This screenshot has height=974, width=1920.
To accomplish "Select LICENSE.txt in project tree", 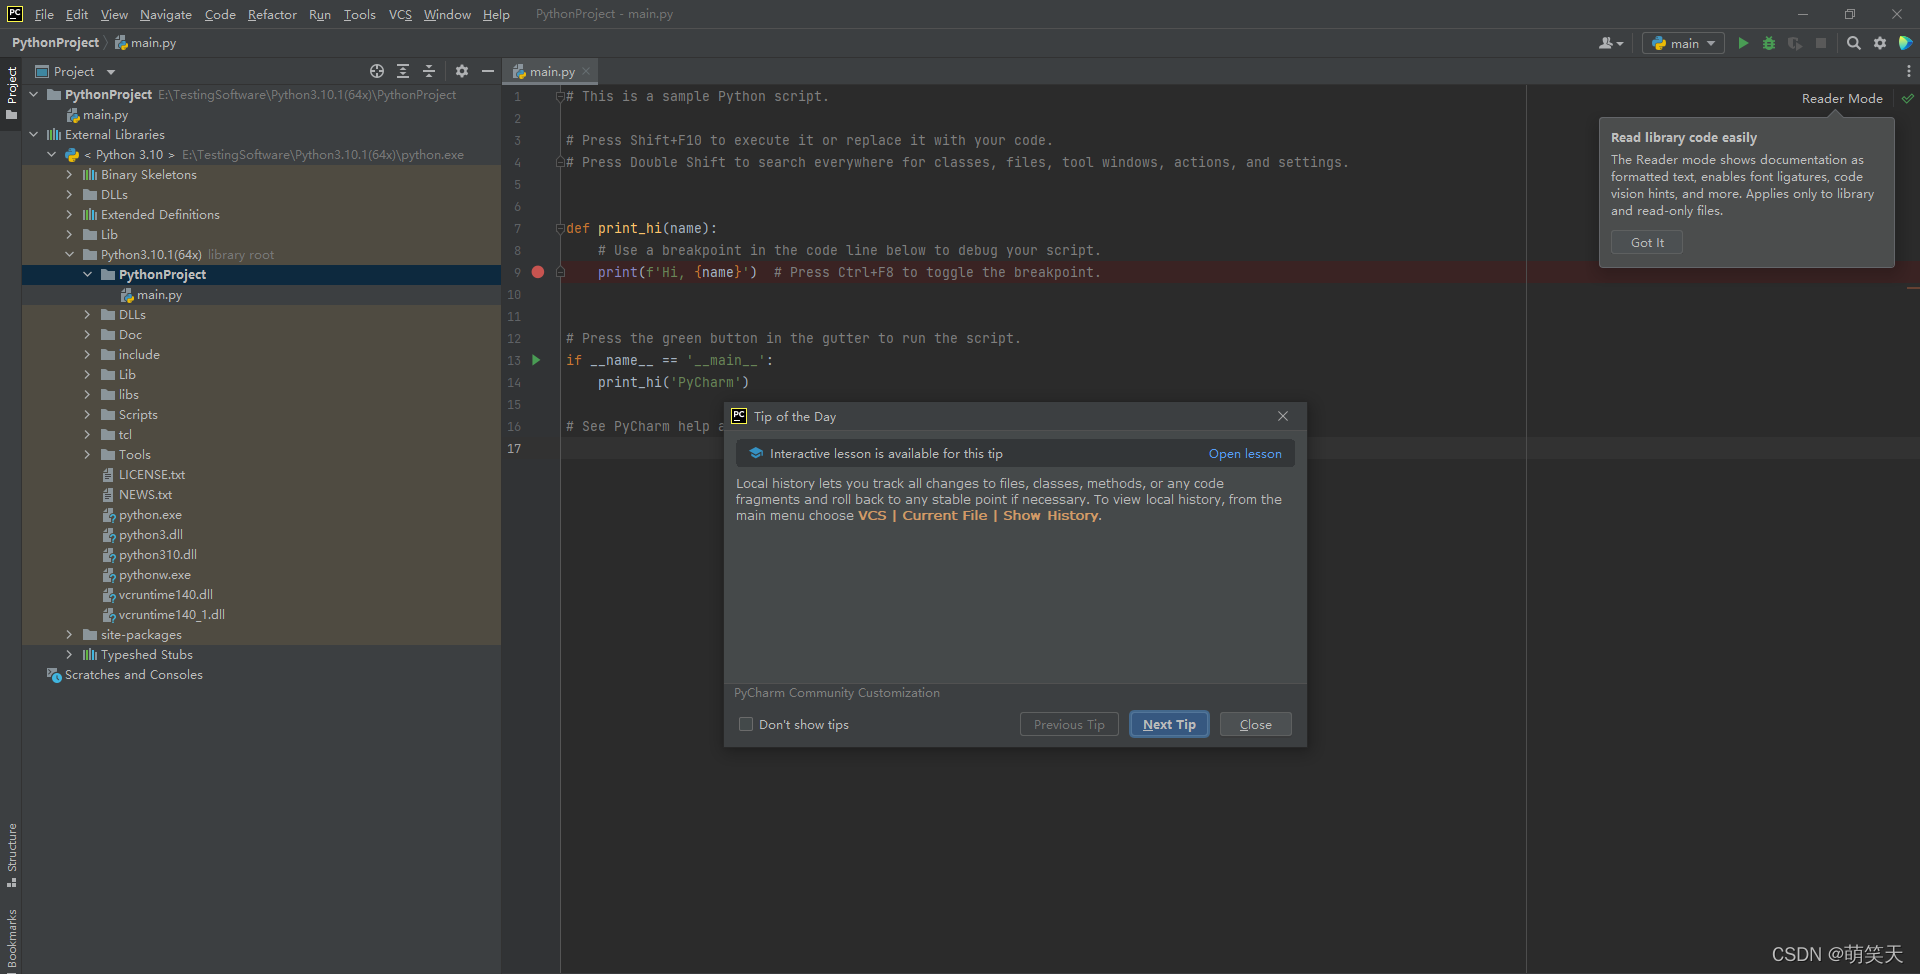I will click(x=151, y=475).
